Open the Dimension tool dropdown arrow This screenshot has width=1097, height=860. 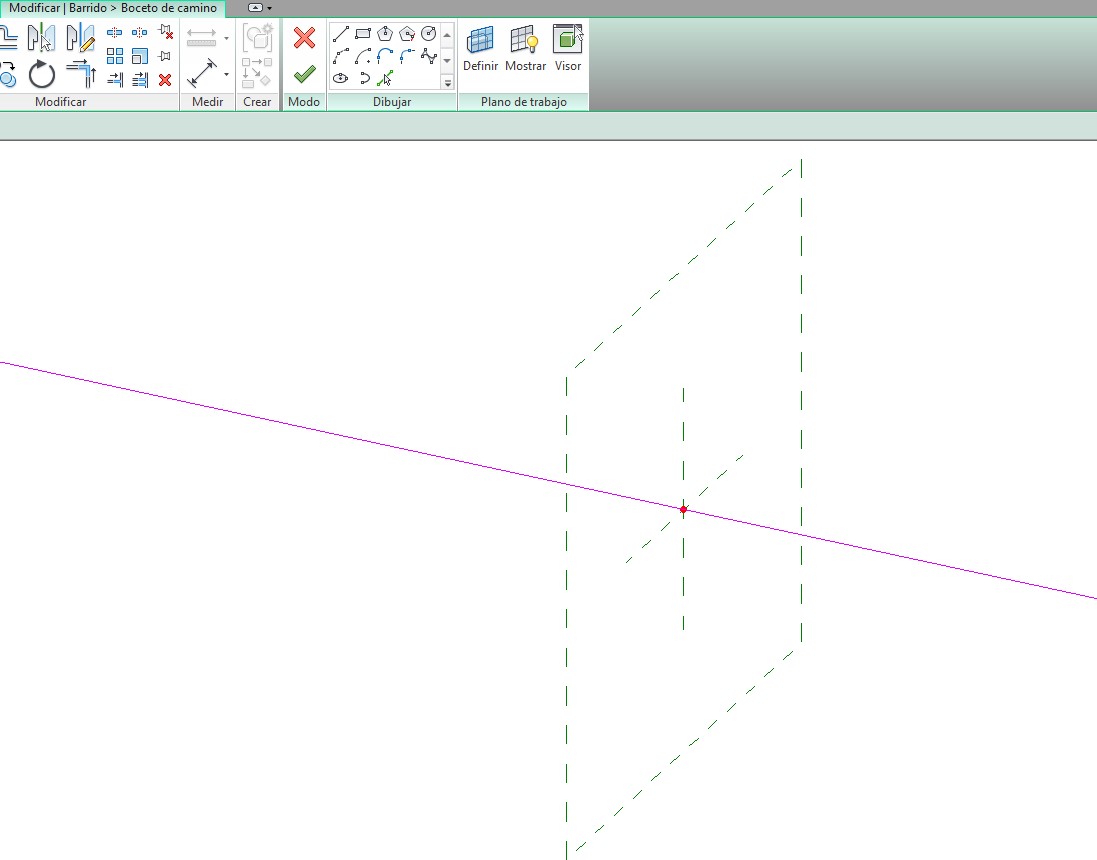point(226,74)
